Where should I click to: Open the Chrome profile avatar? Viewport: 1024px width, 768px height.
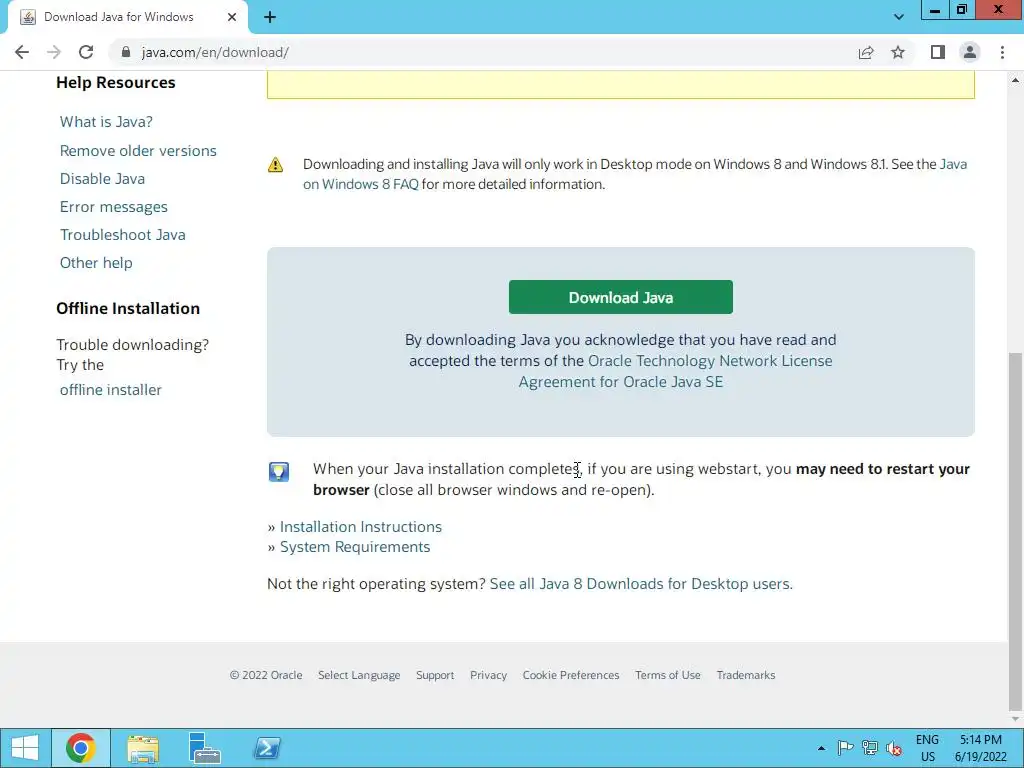(x=970, y=52)
